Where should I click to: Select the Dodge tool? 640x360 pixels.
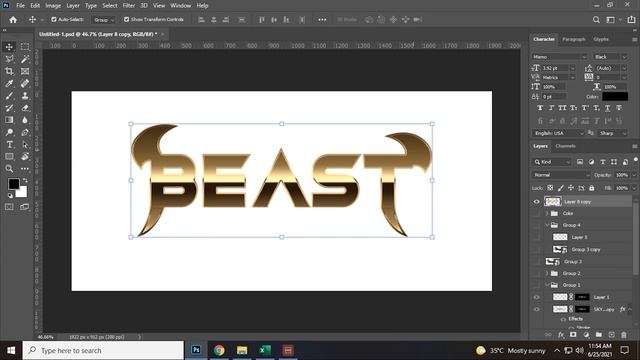(9, 132)
